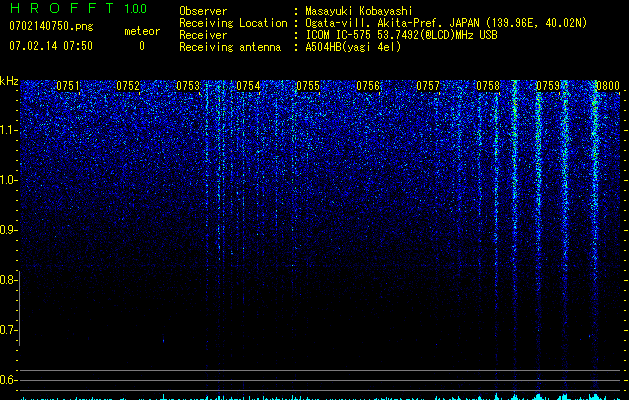Viewport: 629px width, 400px height.
Task: Click the 0800 time marker
Action: pos(608,86)
